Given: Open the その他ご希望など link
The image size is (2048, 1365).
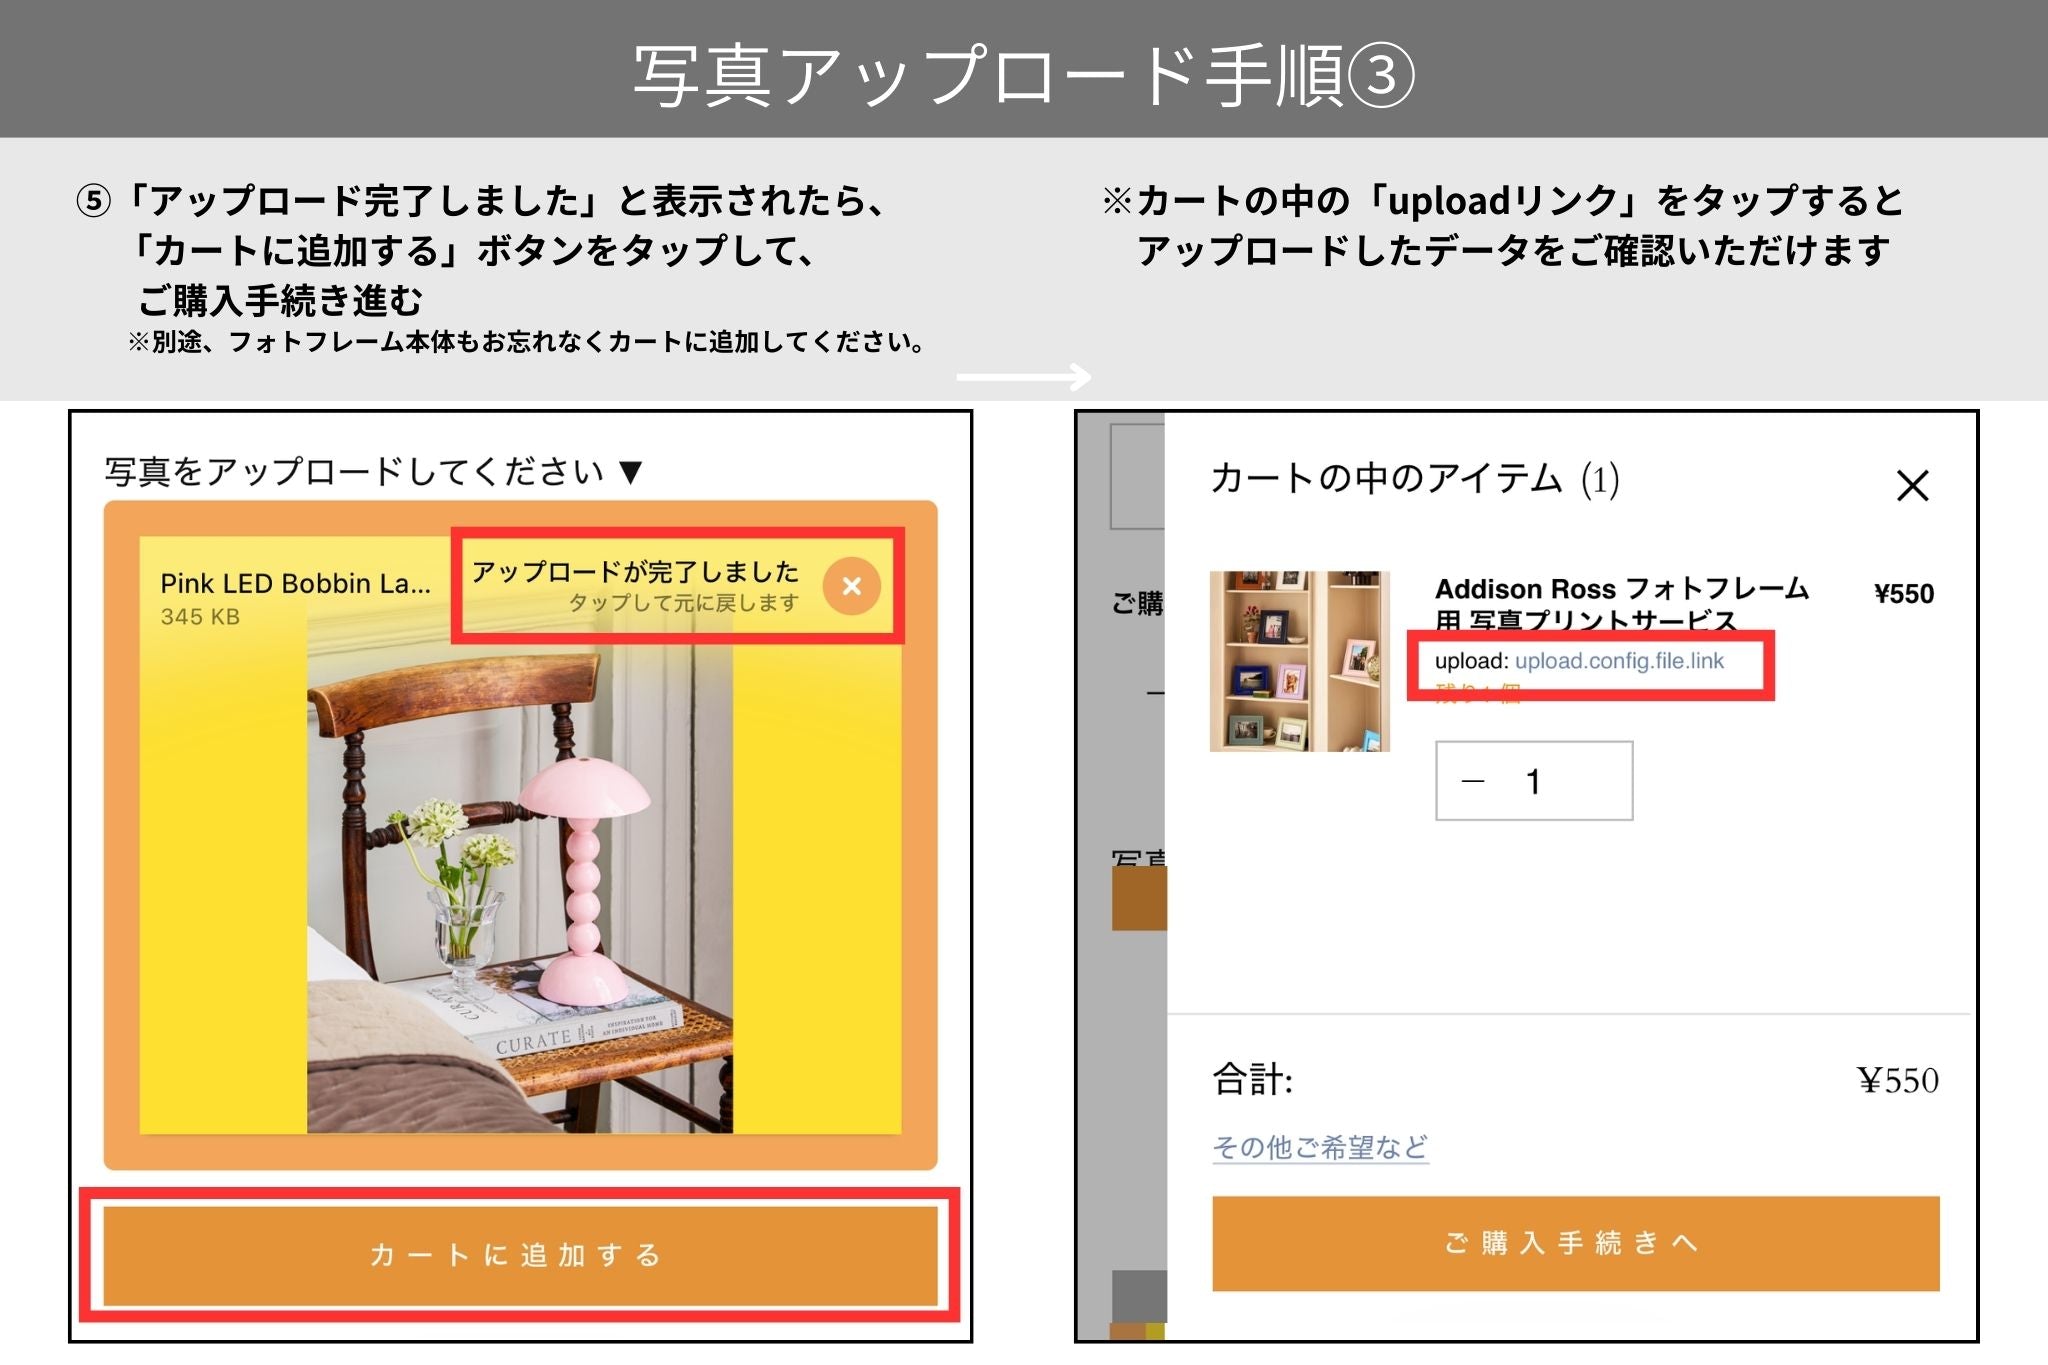Looking at the screenshot, I should pyautogui.click(x=1320, y=1147).
